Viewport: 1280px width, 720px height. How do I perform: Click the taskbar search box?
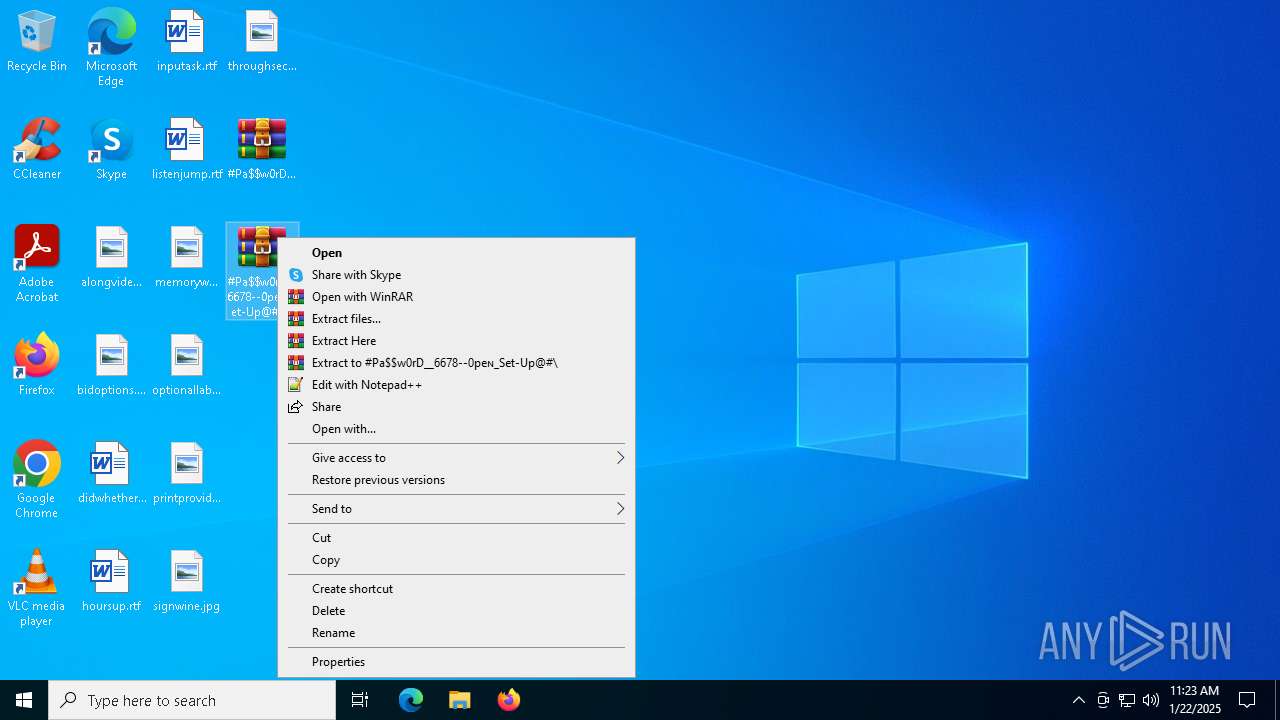(192, 700)
